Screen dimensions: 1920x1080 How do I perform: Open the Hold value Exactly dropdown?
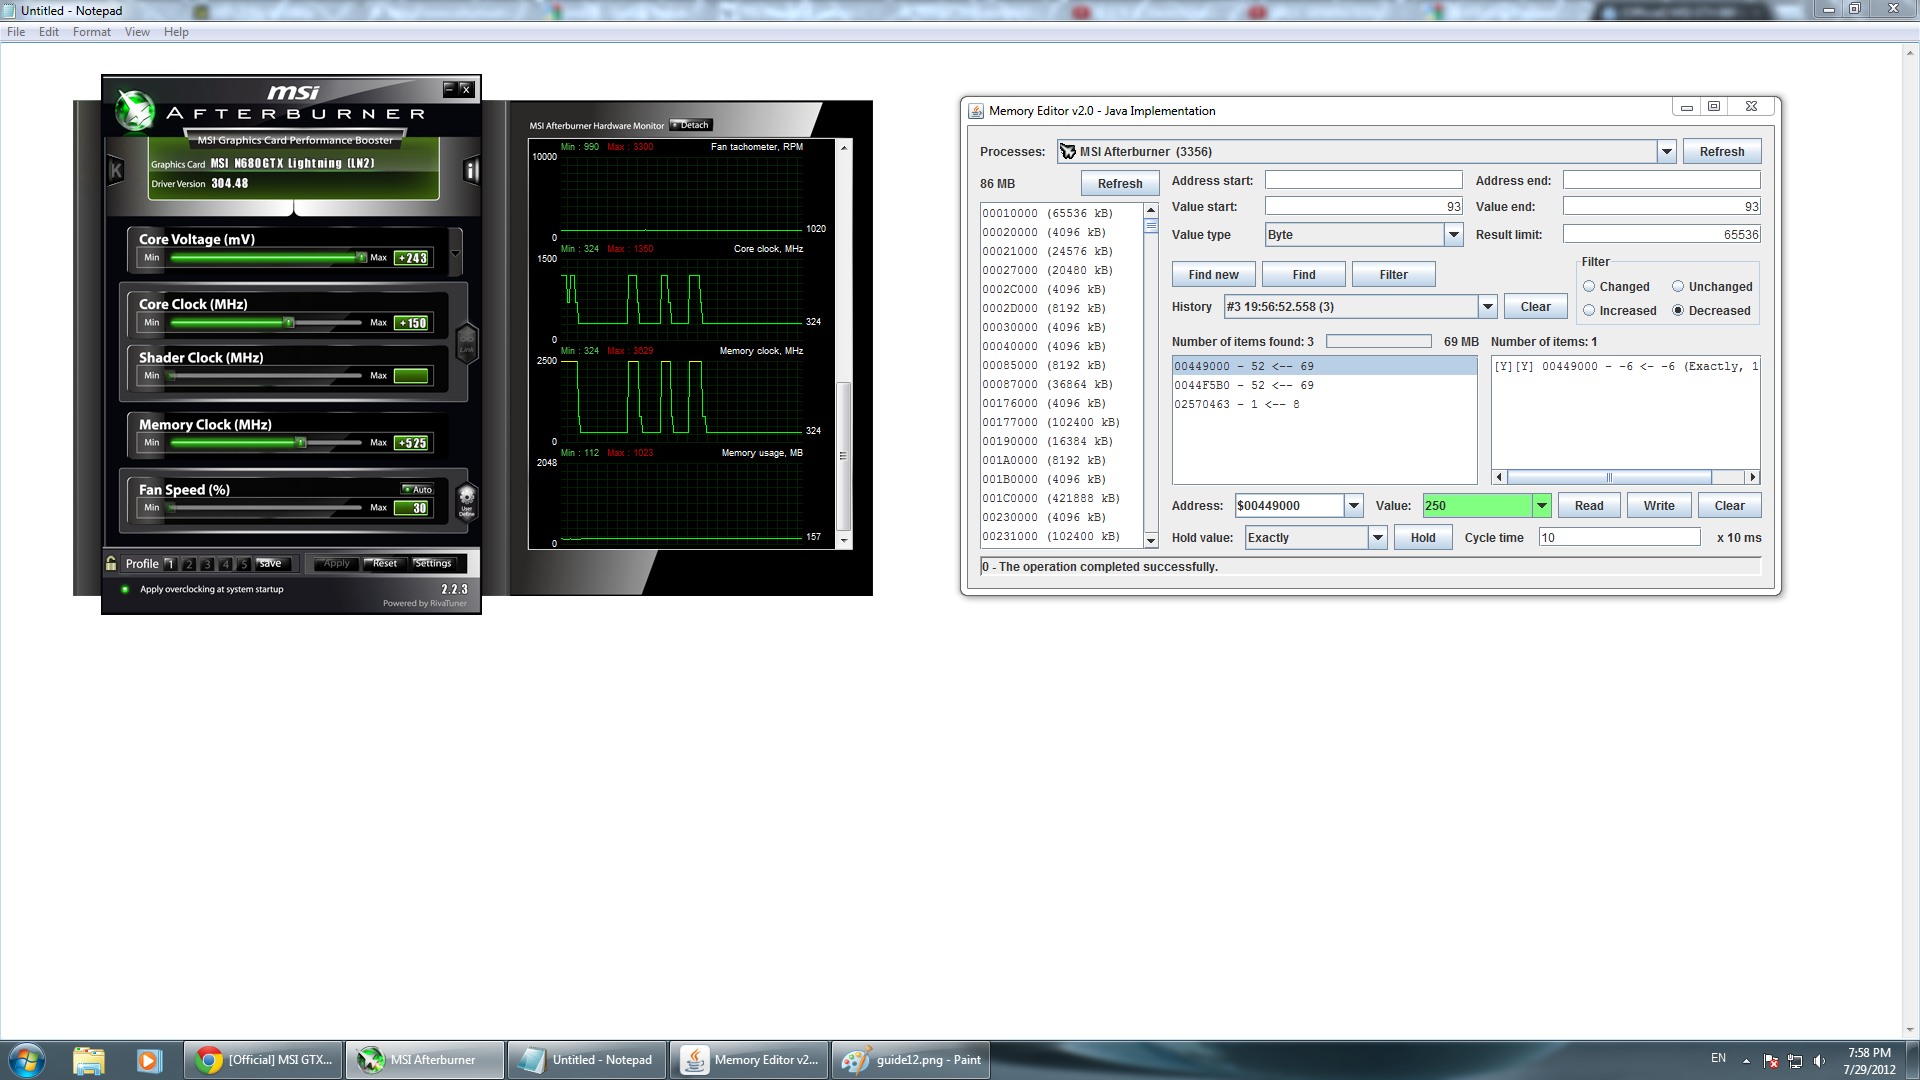point(1378,538)
